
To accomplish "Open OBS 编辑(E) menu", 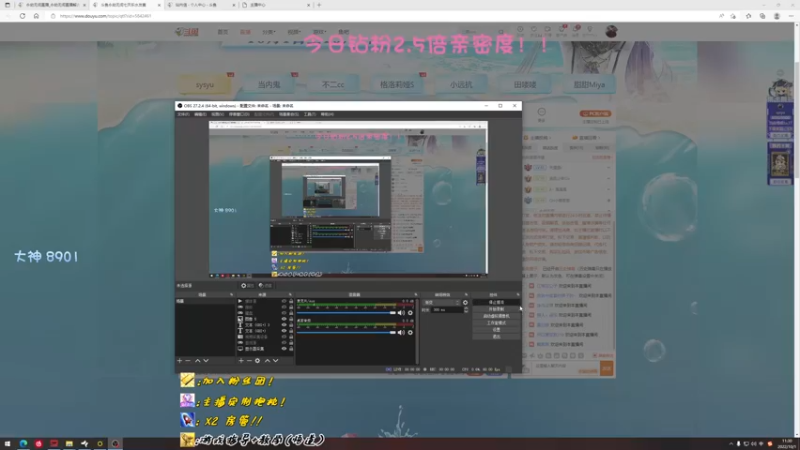I will tap(200, 114).
